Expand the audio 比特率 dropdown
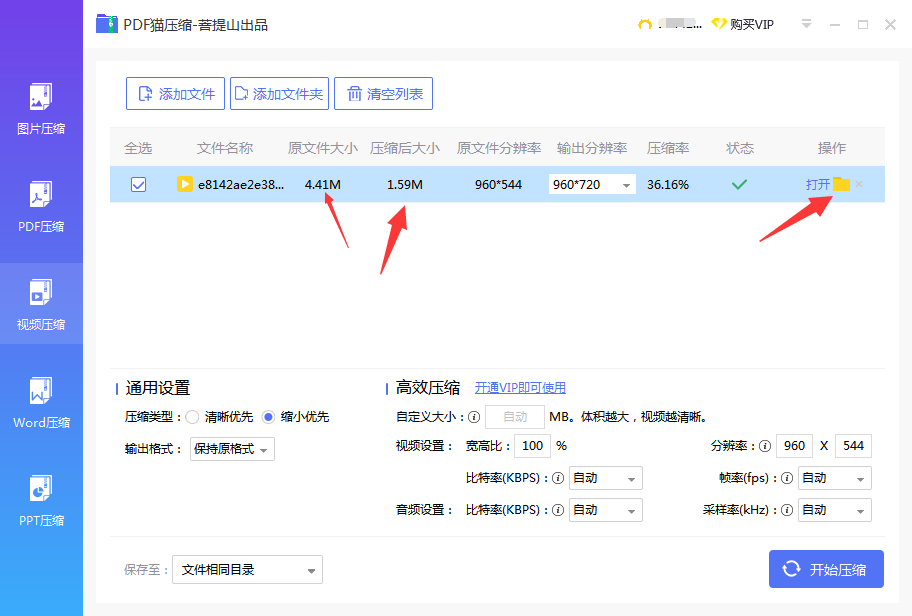912x616 pixels. 605,510
